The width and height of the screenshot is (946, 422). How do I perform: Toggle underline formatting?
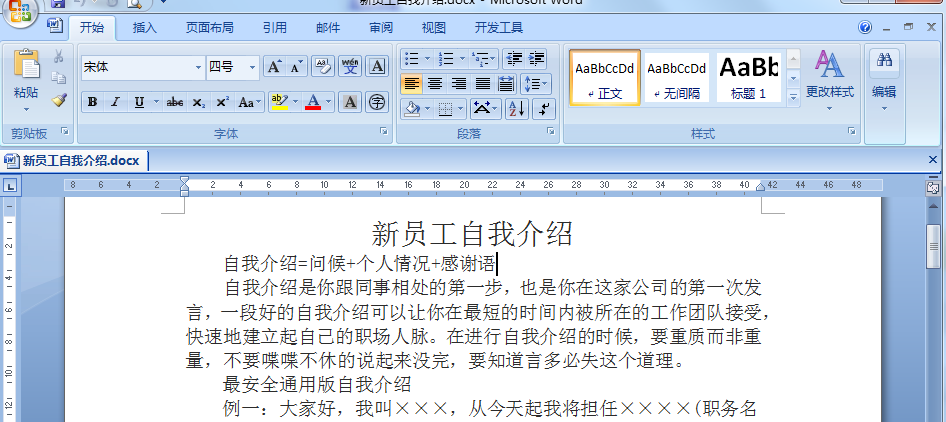pyautogui.click(x=139, y=102)
